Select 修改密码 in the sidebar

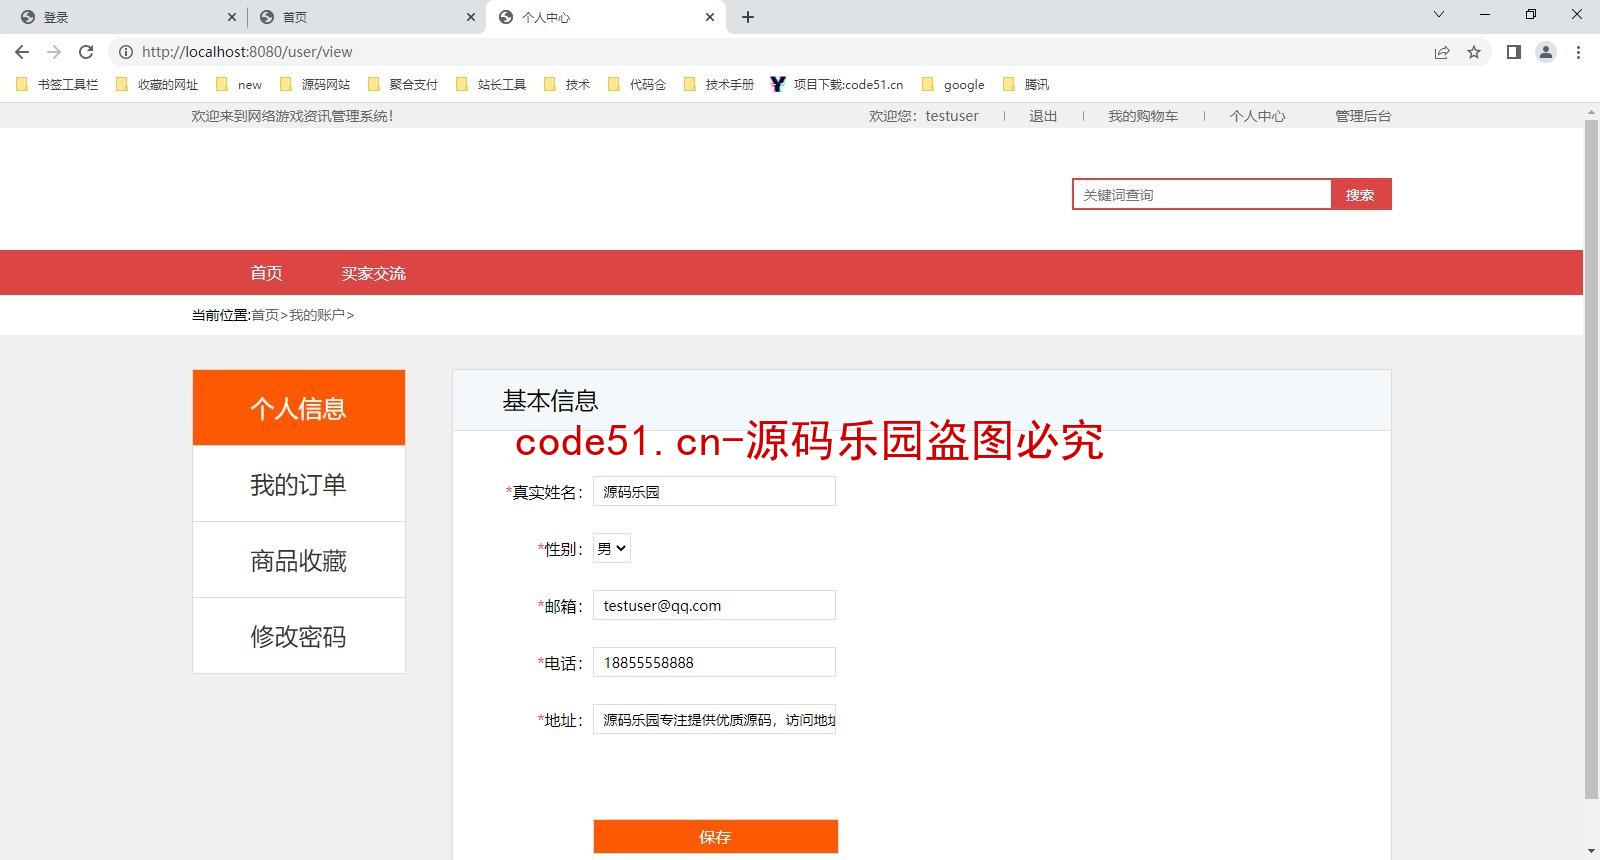[x=299, y=636]
